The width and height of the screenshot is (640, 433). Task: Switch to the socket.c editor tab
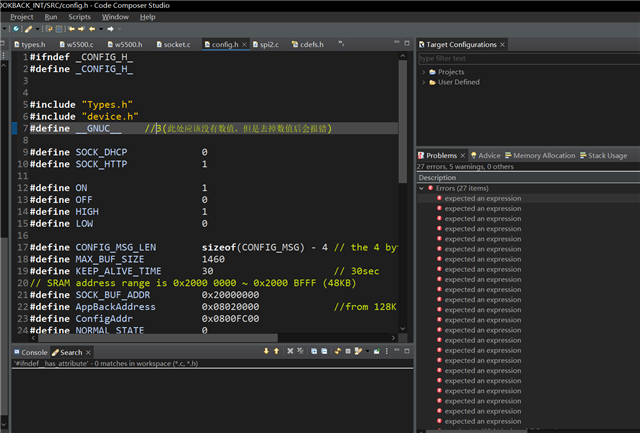point(177,45)
